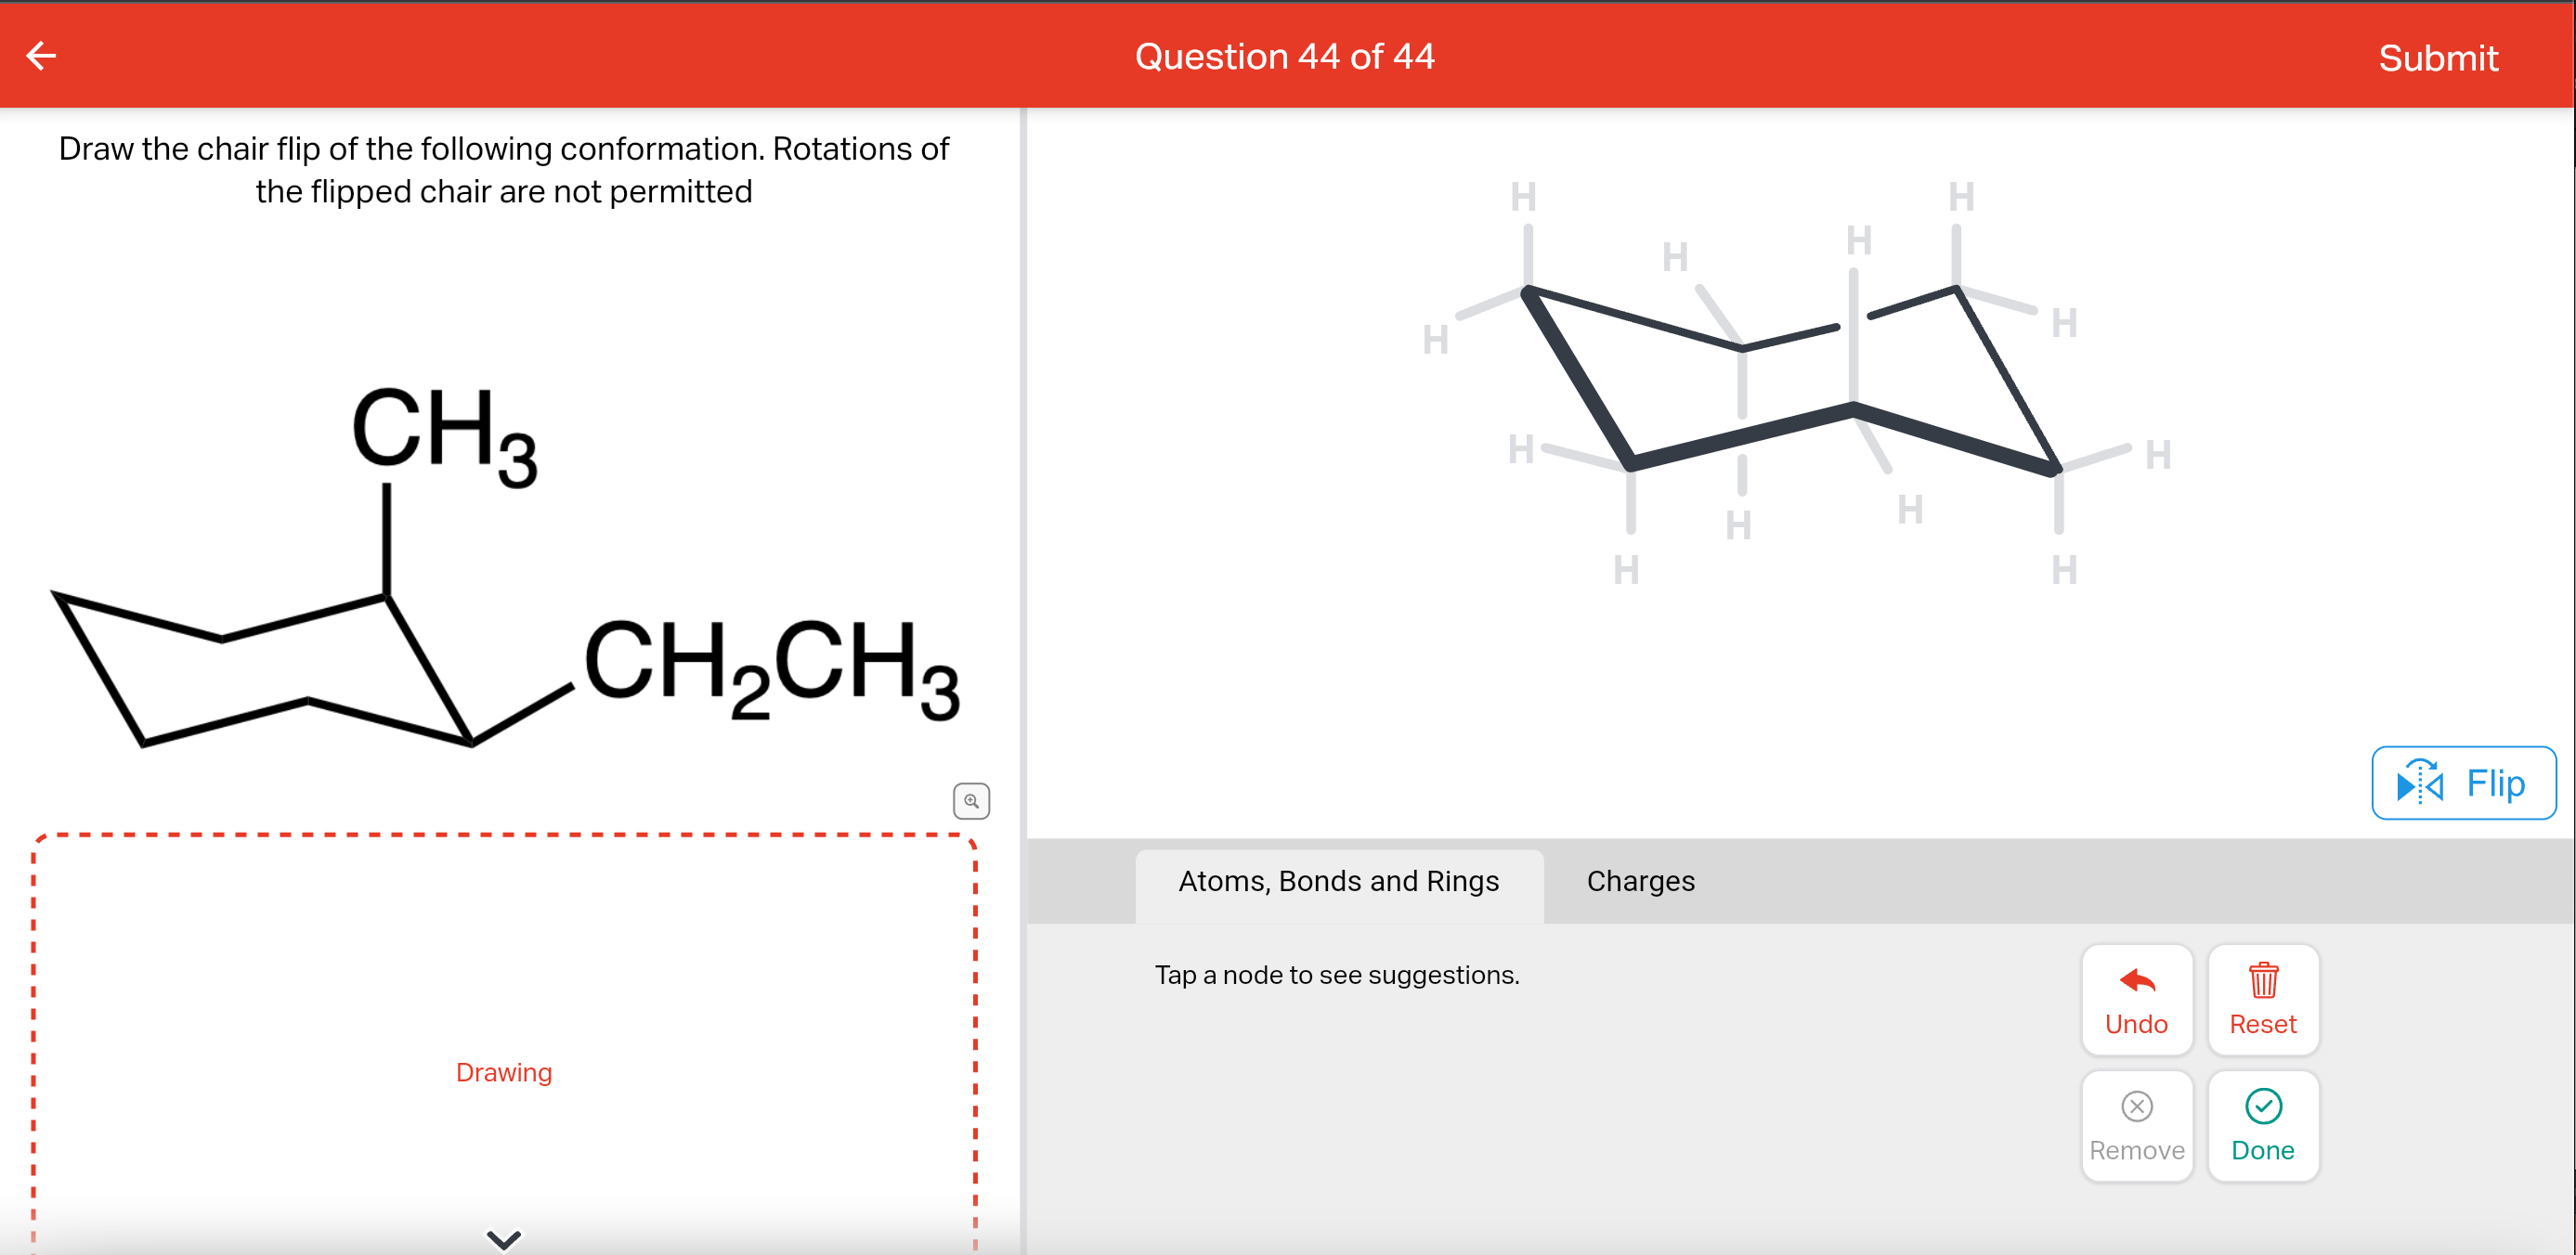Tap the top-left carbon node of the chair

click(1526, 290)
